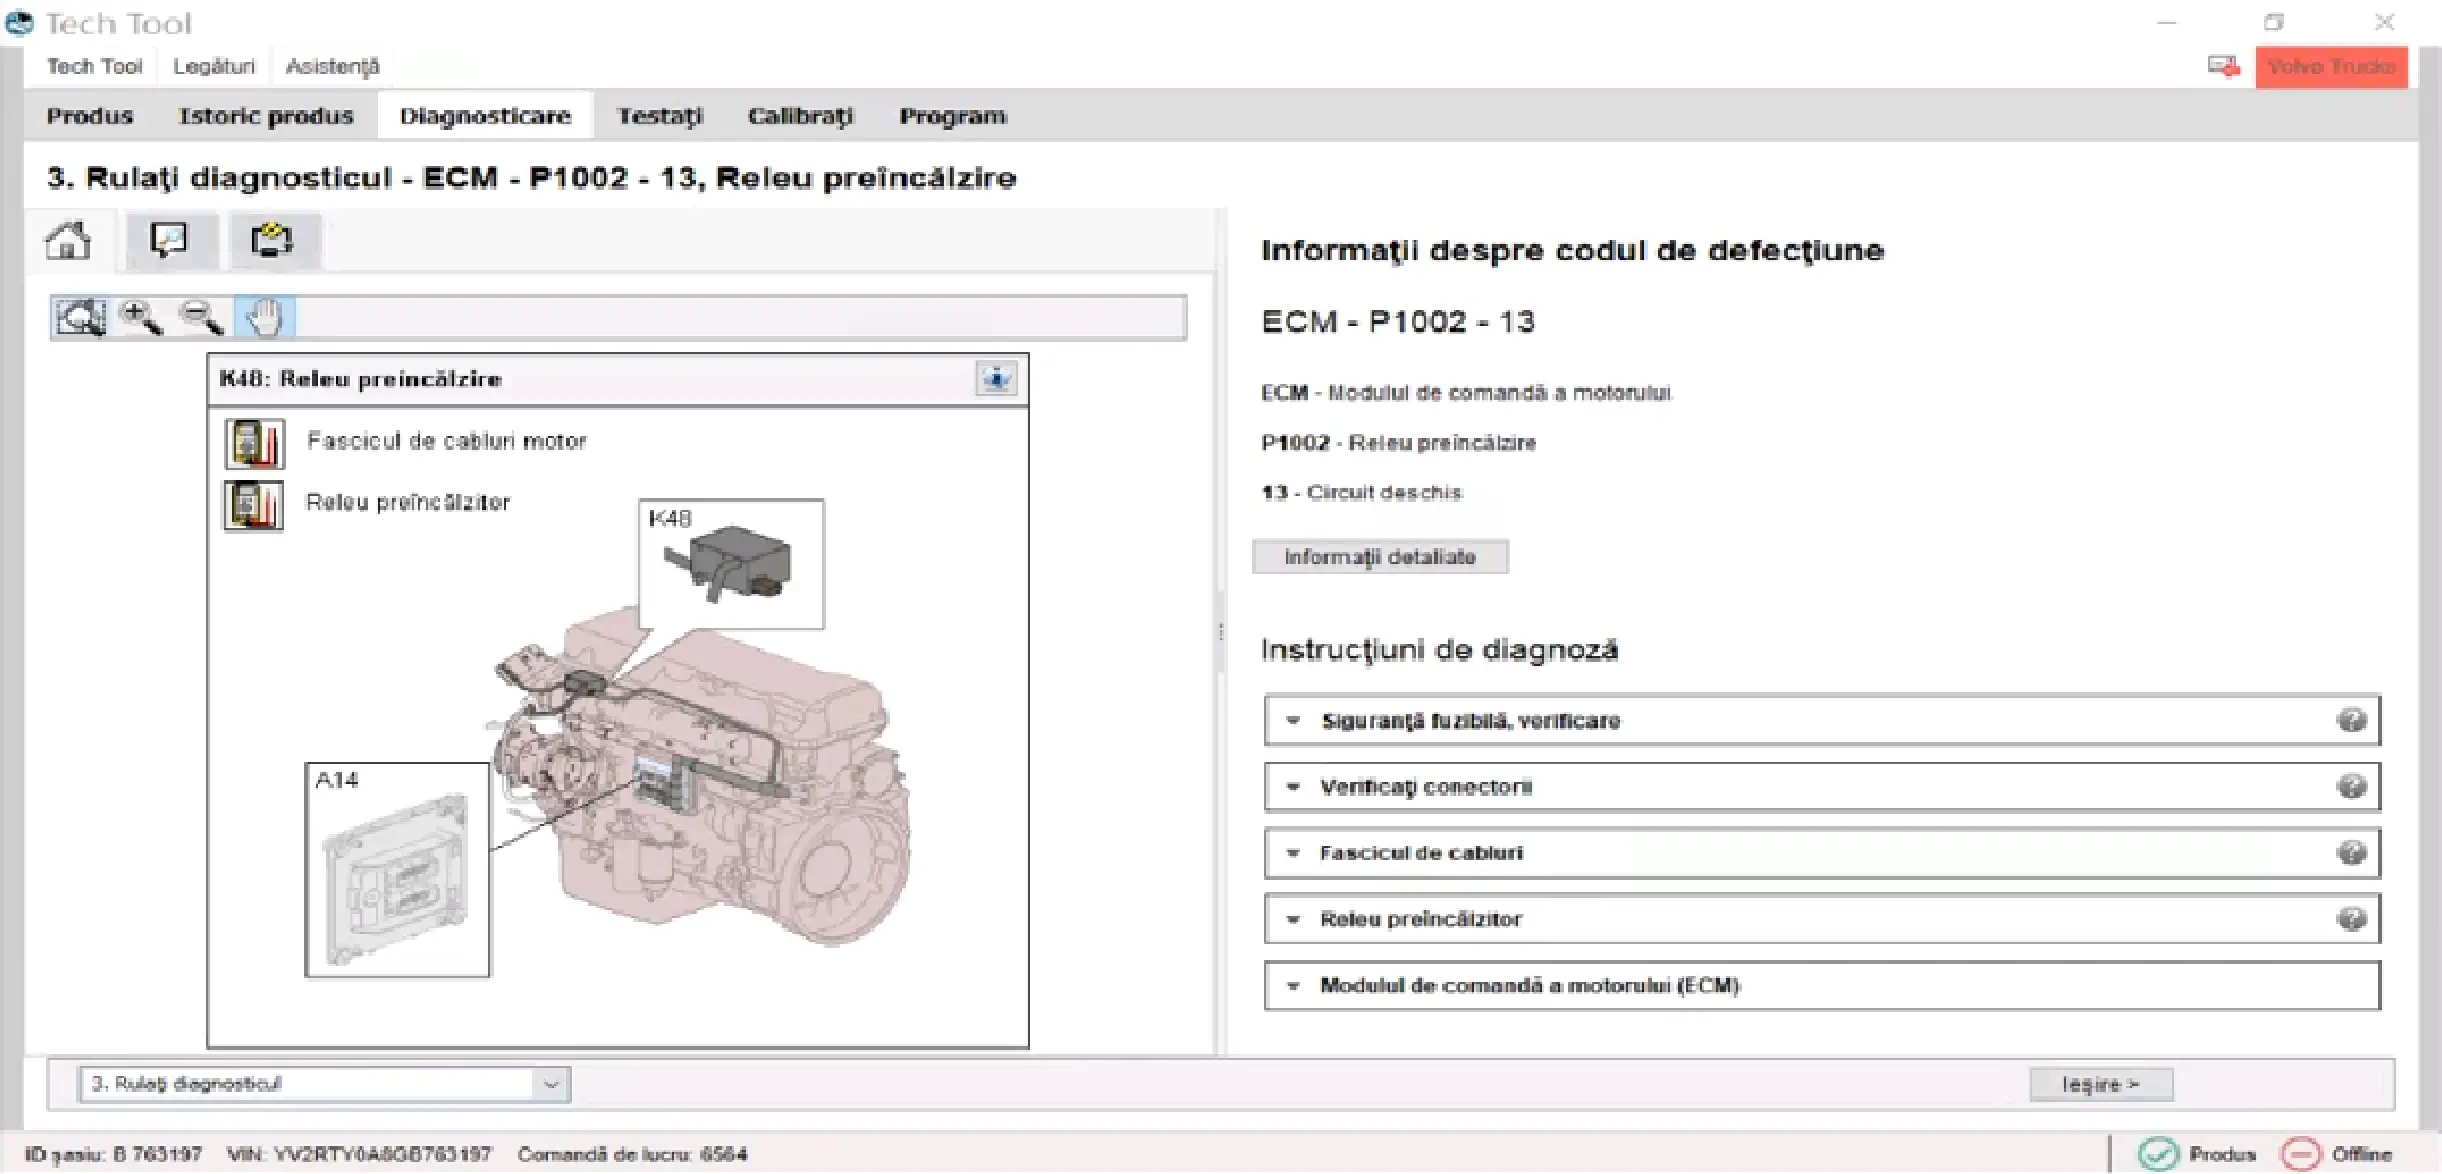Open Releu preîncălzitor multimeter icon
The width and height of the screenshot is (2442, 1174).
tap(253, 505)
